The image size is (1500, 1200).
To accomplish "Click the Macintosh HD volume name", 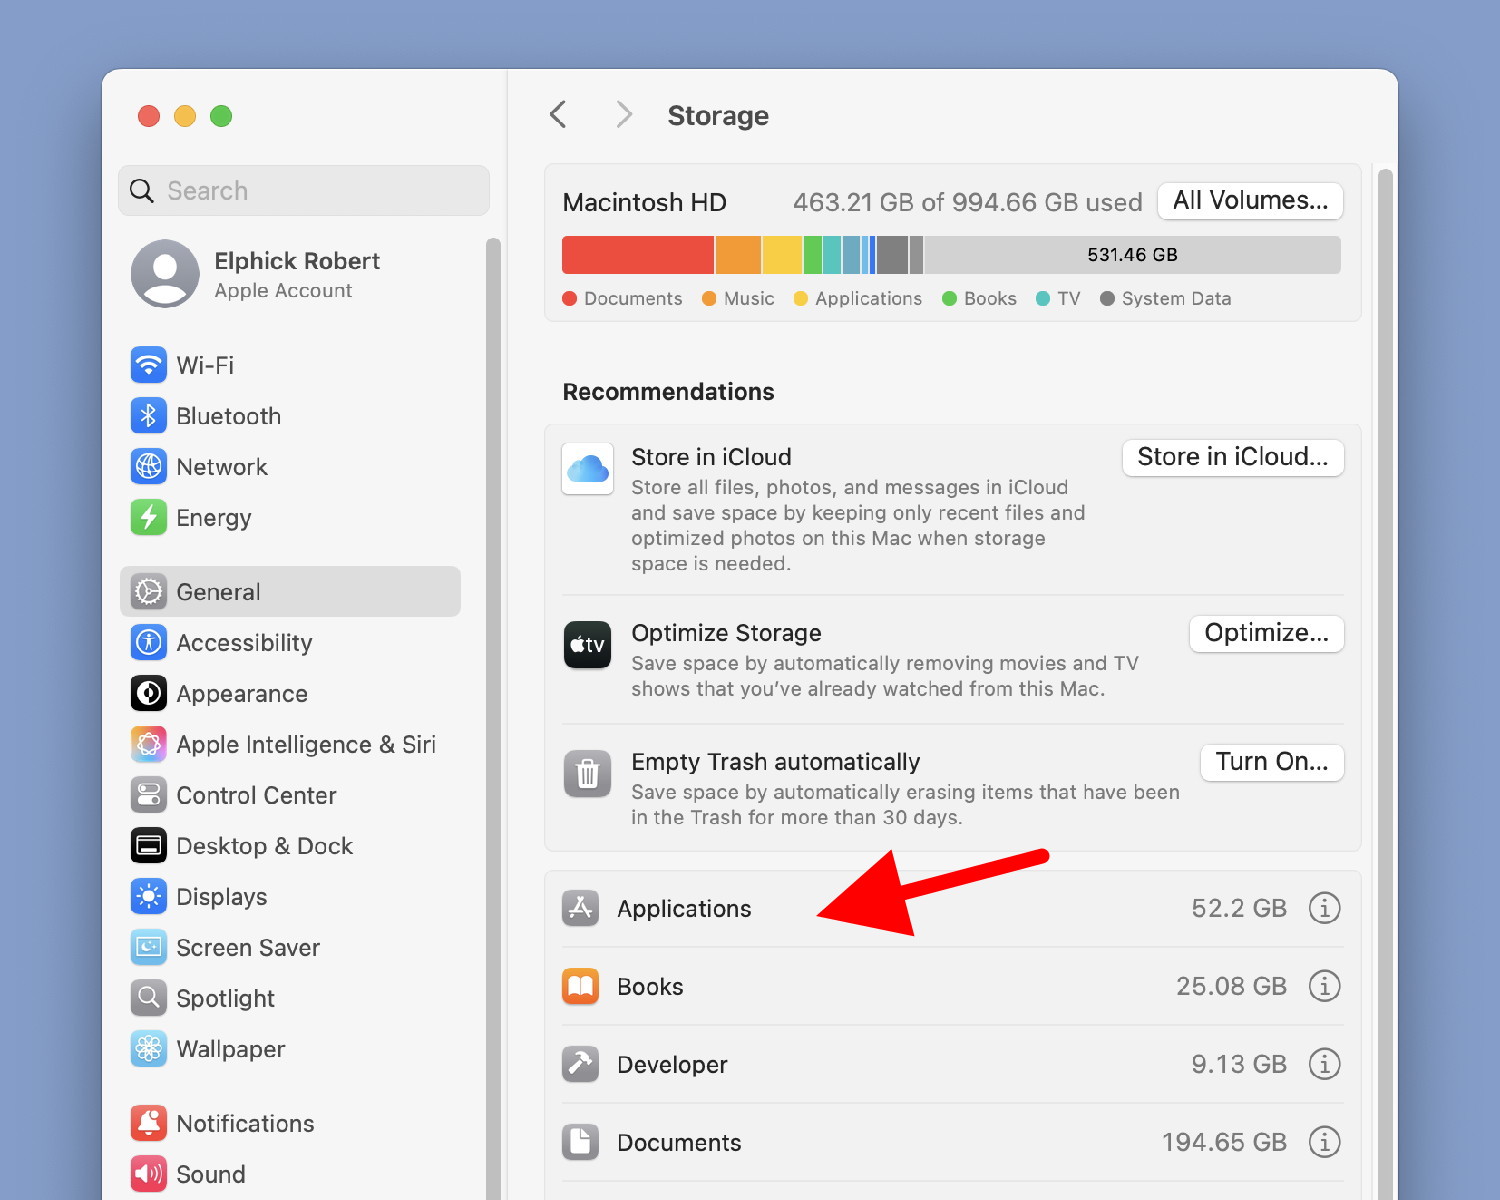I will [x=645, y=202].
